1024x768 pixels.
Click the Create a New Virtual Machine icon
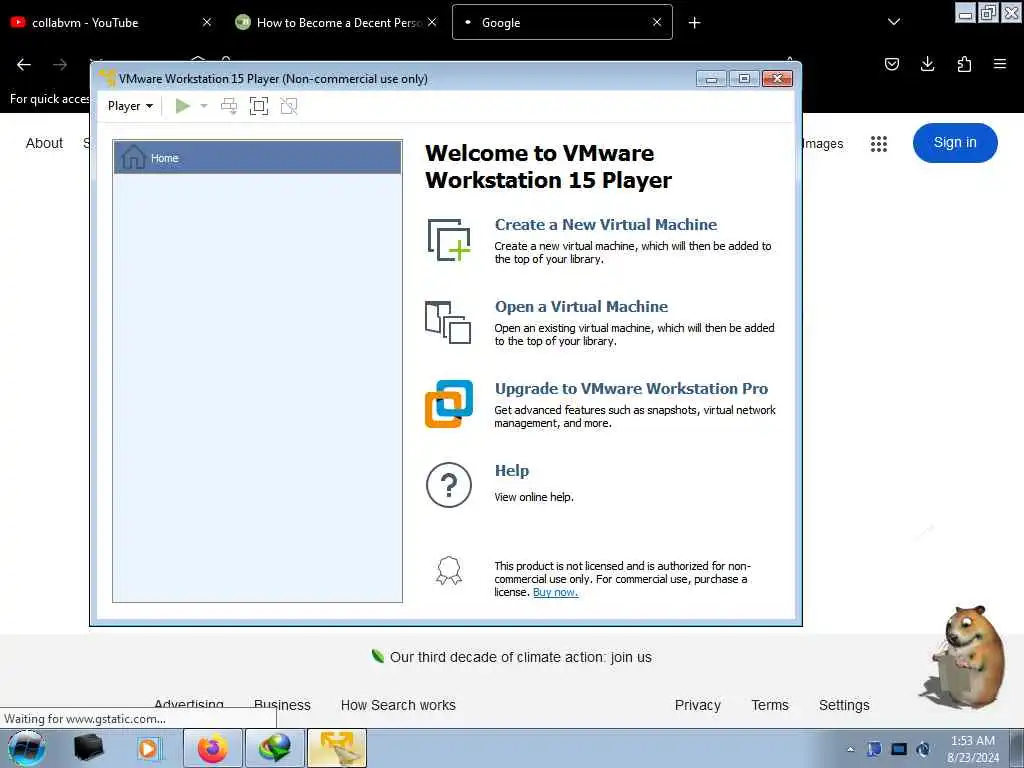449,240
